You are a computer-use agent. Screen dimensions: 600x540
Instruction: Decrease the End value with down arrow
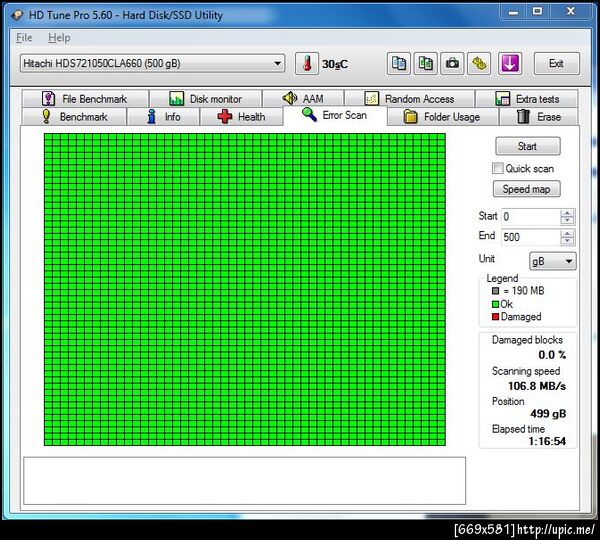click(567, 241)
